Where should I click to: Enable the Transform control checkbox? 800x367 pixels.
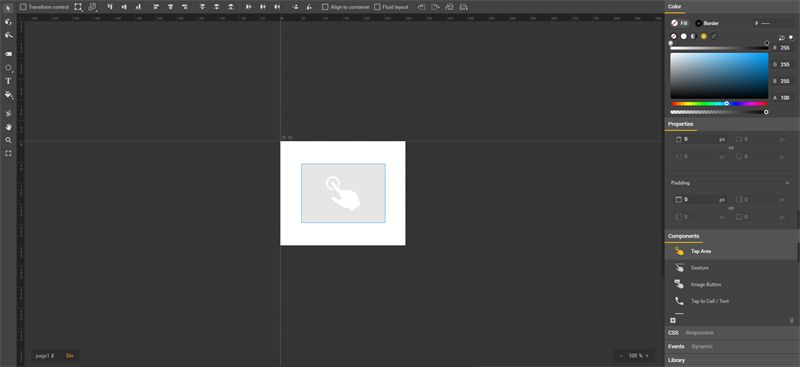coord(23,7)
